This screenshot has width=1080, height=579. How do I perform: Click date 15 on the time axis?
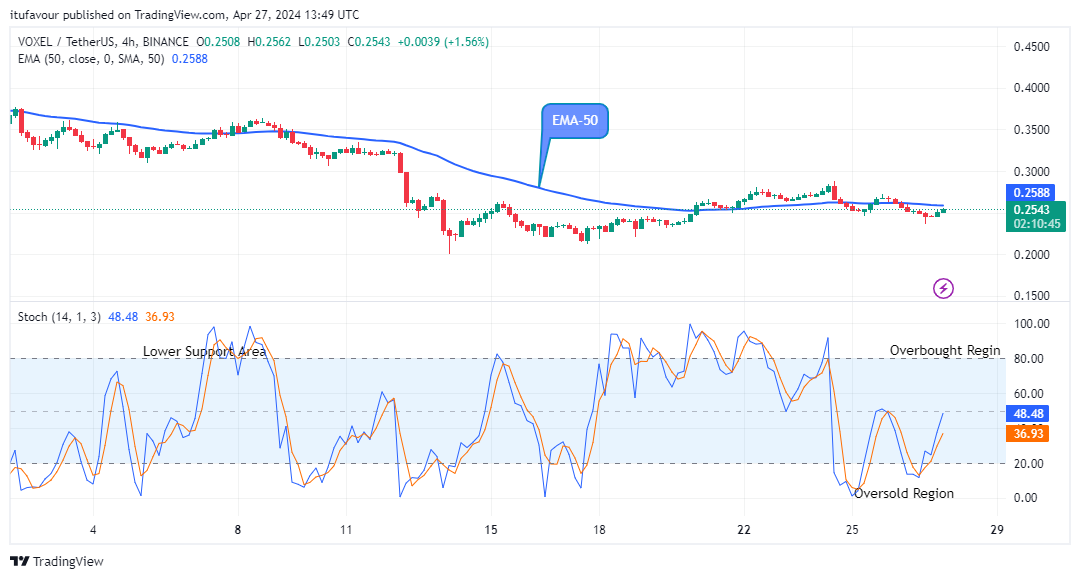(x=490, y=529)
